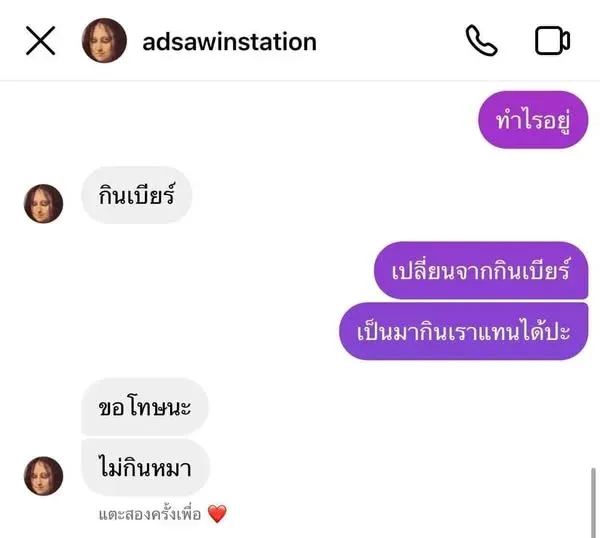Click blank chat area right of ขอโทษนะ
600x538 pixels.
tap(383, 407)
